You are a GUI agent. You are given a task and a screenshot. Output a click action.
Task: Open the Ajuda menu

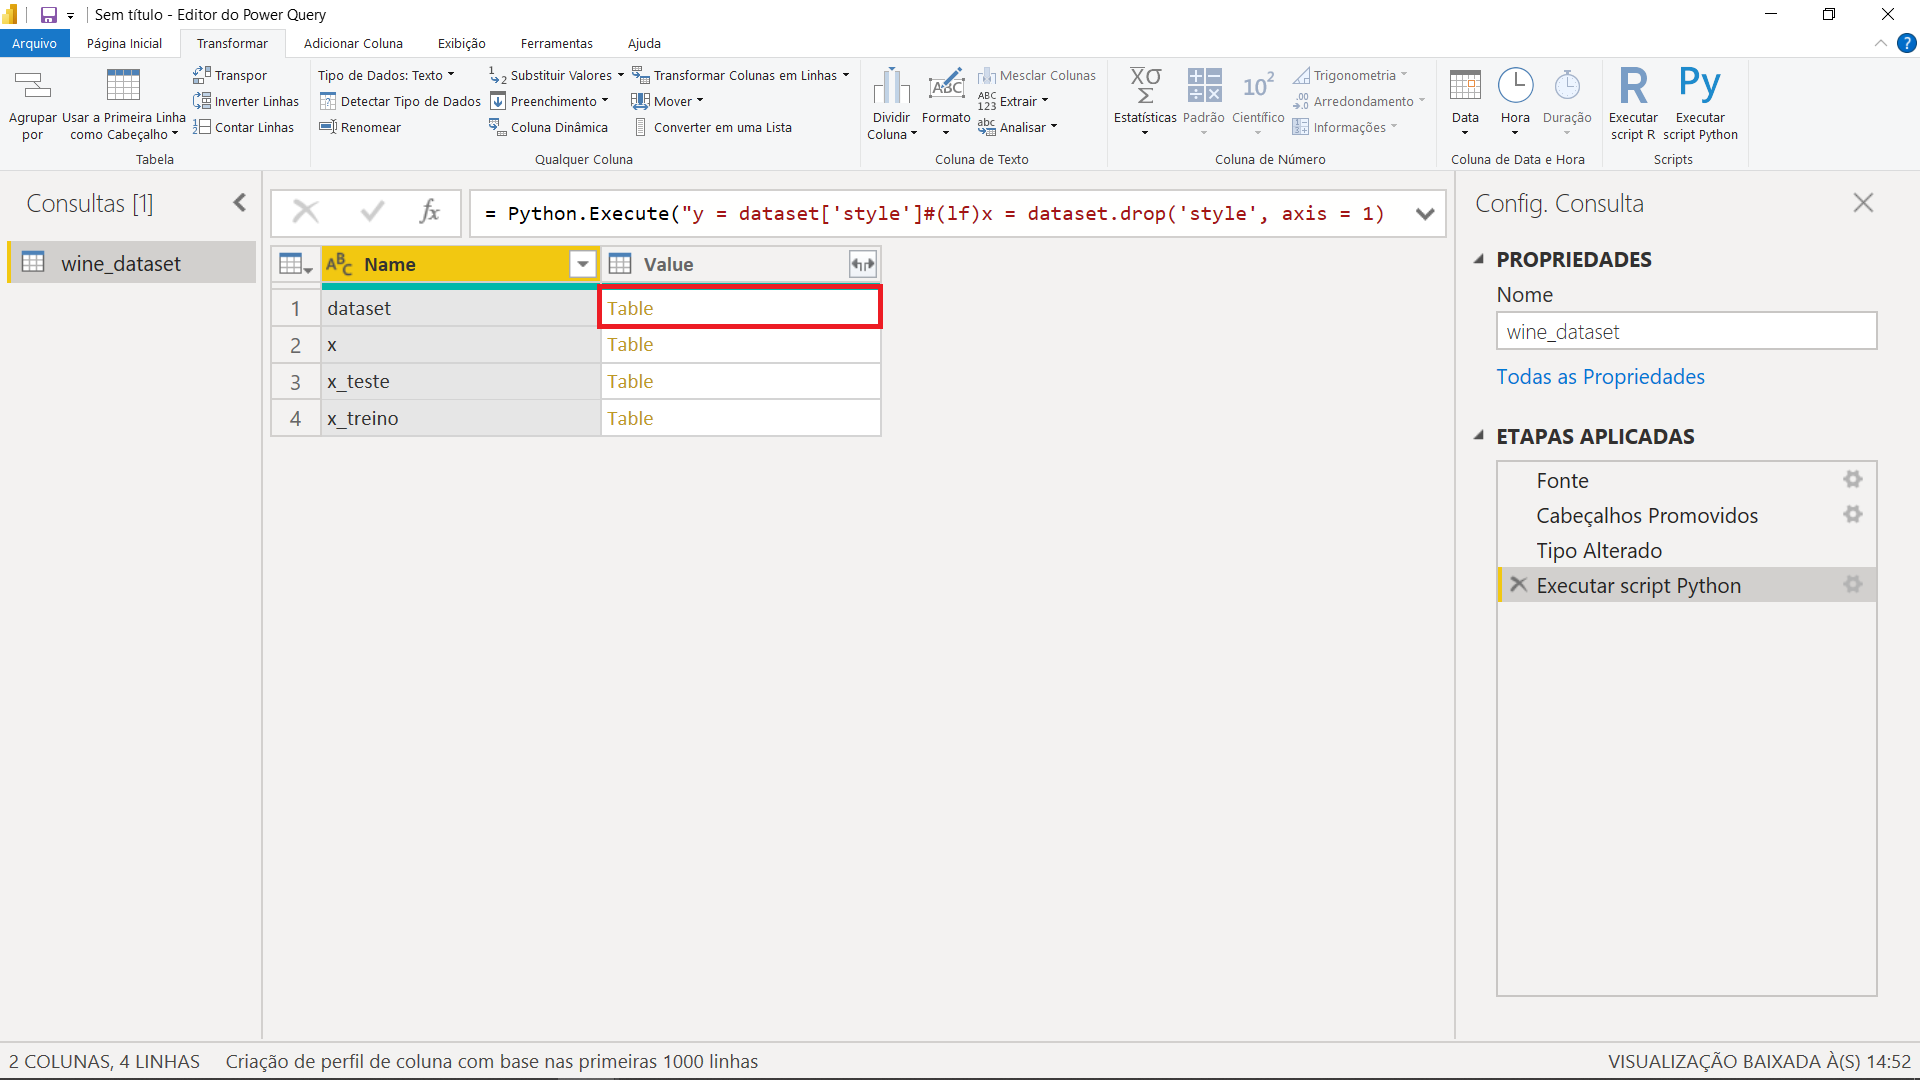(x=643, y=43)
